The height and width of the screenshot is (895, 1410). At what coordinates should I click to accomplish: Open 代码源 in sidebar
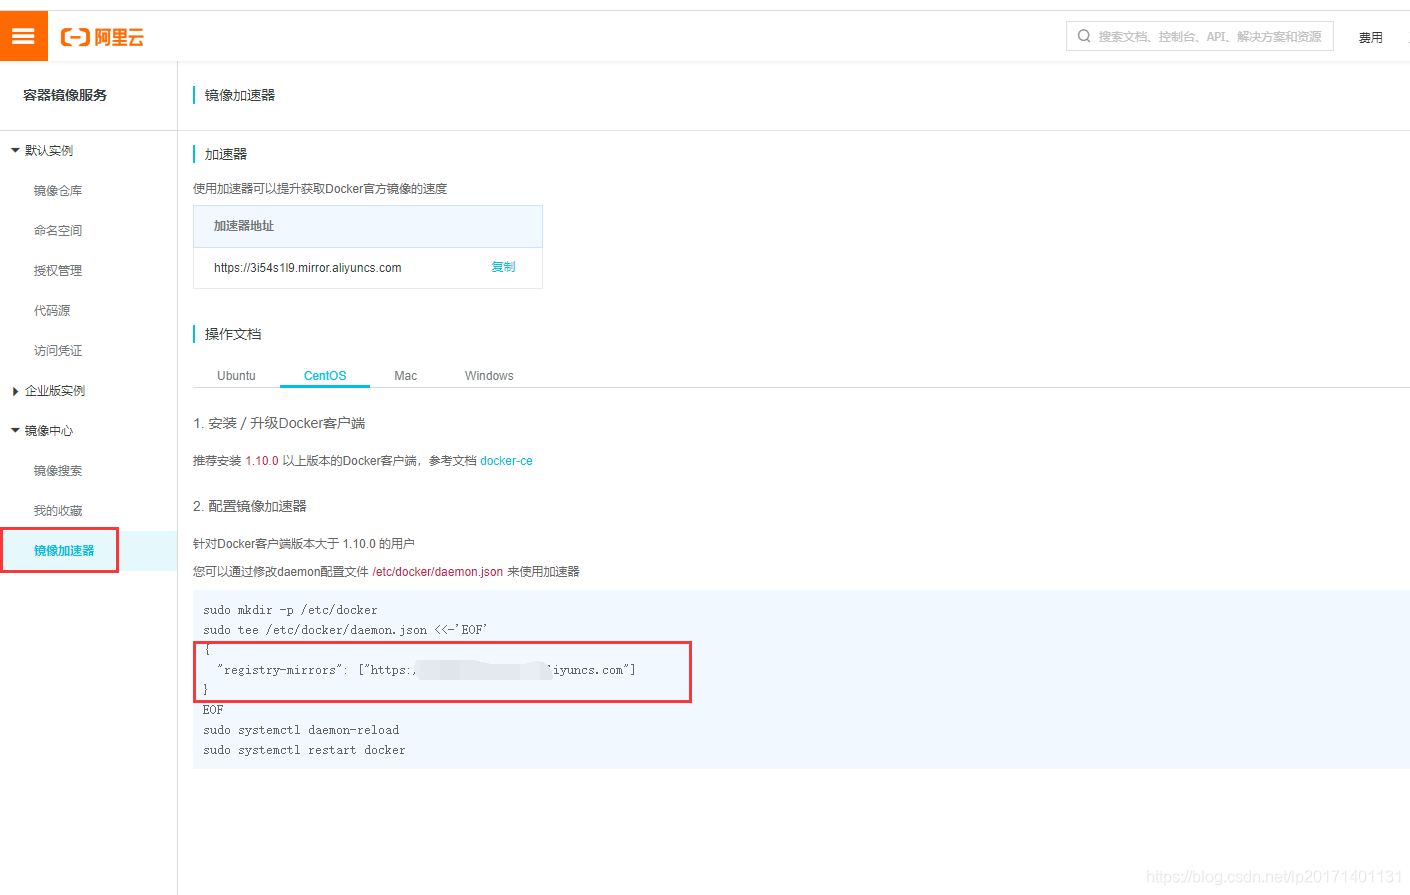(52, 311)
